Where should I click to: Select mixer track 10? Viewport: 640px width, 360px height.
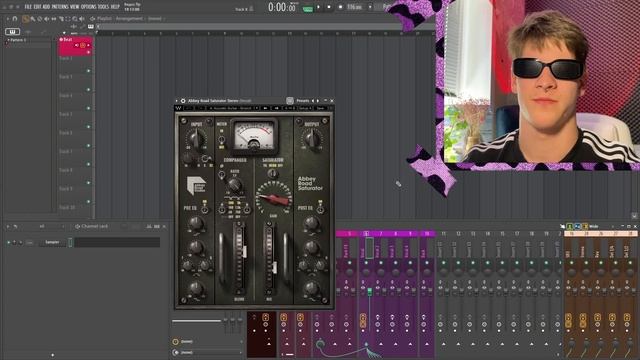(x=427, y=233)
